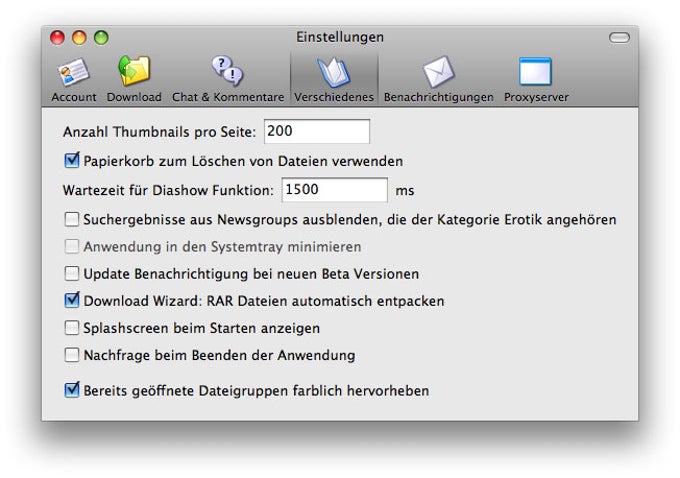
Task: Open Benachrichtigungen envelope icon
Action: point(438,72)
